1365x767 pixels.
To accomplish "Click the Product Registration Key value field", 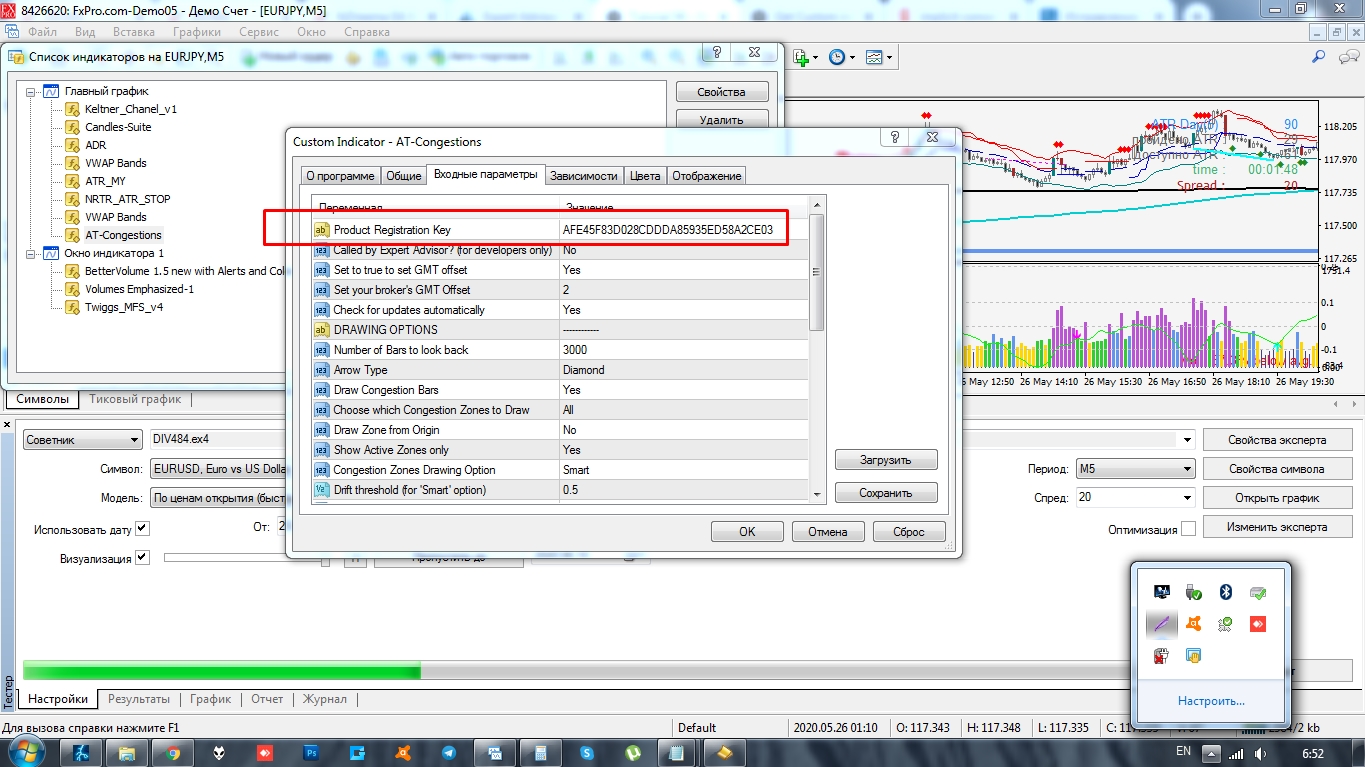I will [683, 230].
